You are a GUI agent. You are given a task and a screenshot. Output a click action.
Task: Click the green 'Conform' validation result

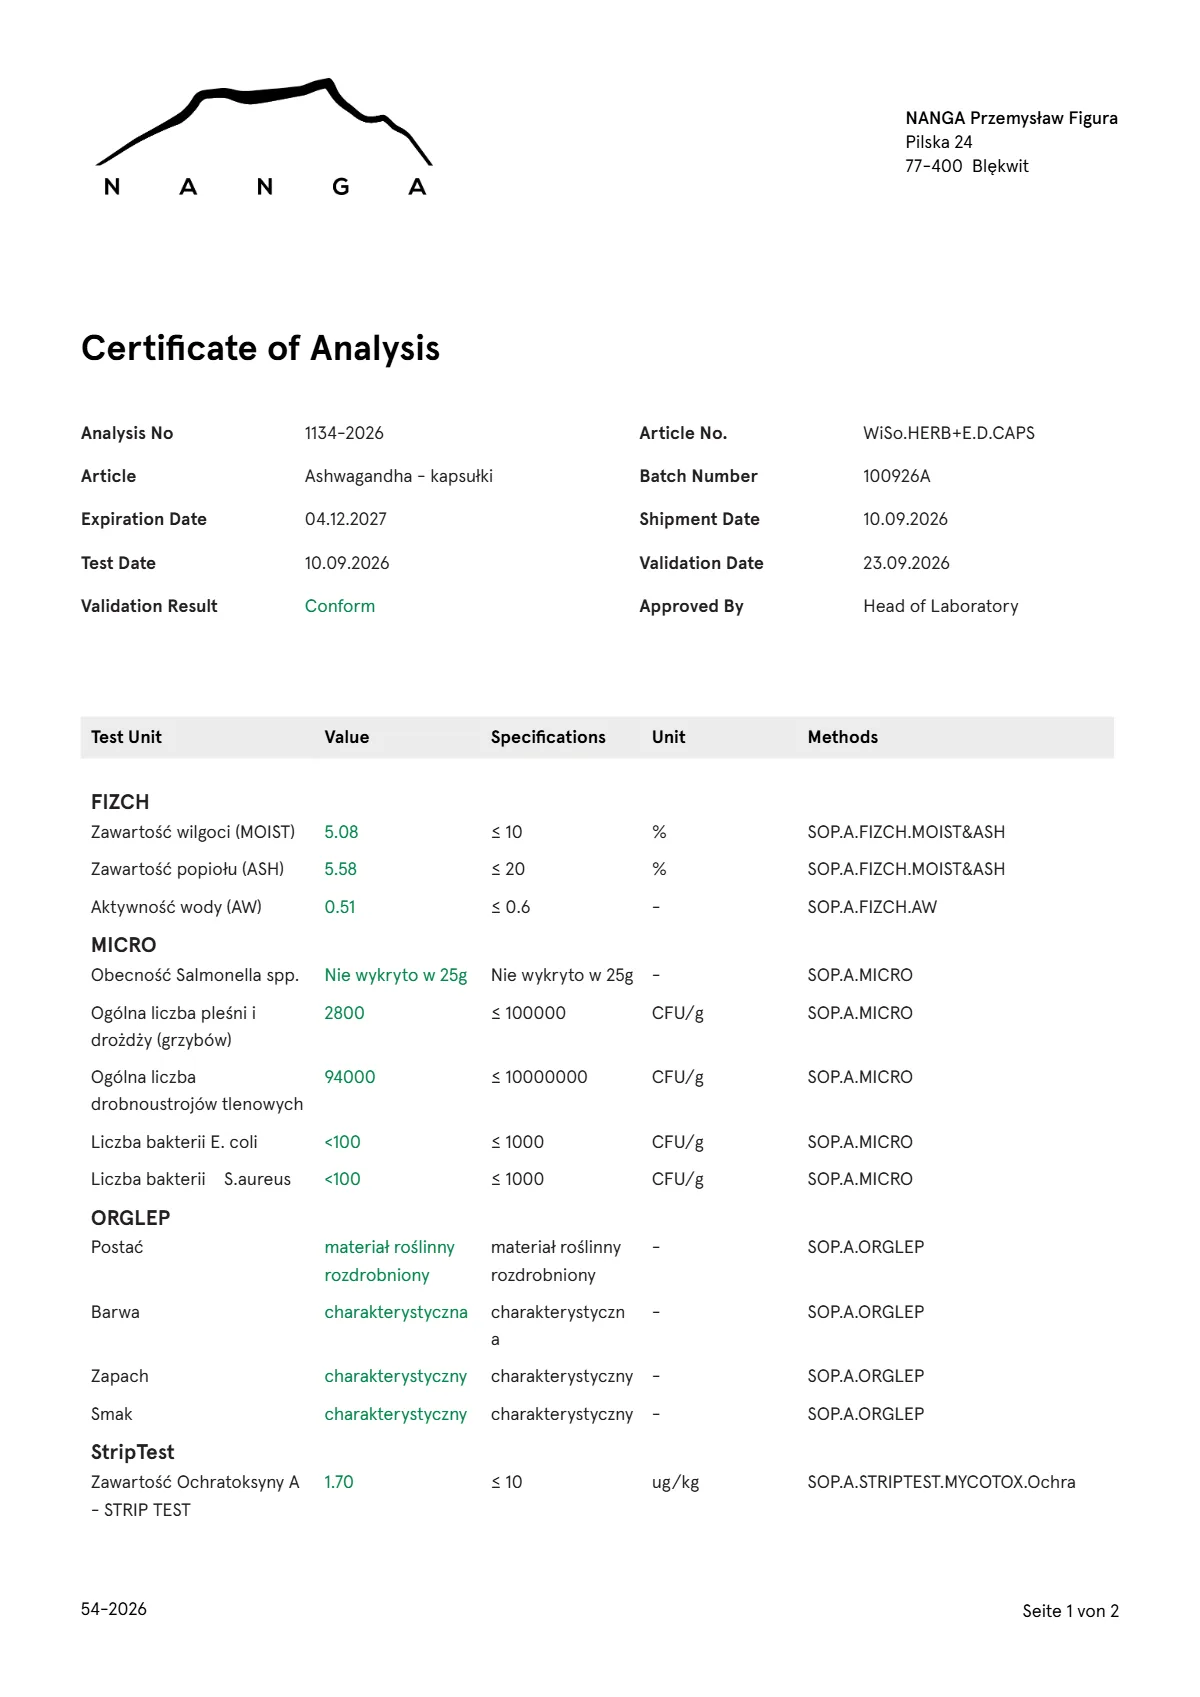(x=340, y=606)
